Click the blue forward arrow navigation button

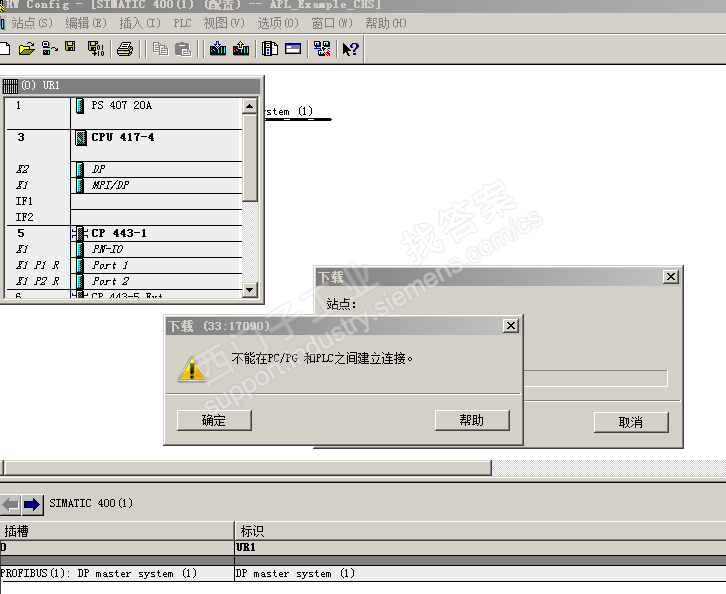[32, 504]
